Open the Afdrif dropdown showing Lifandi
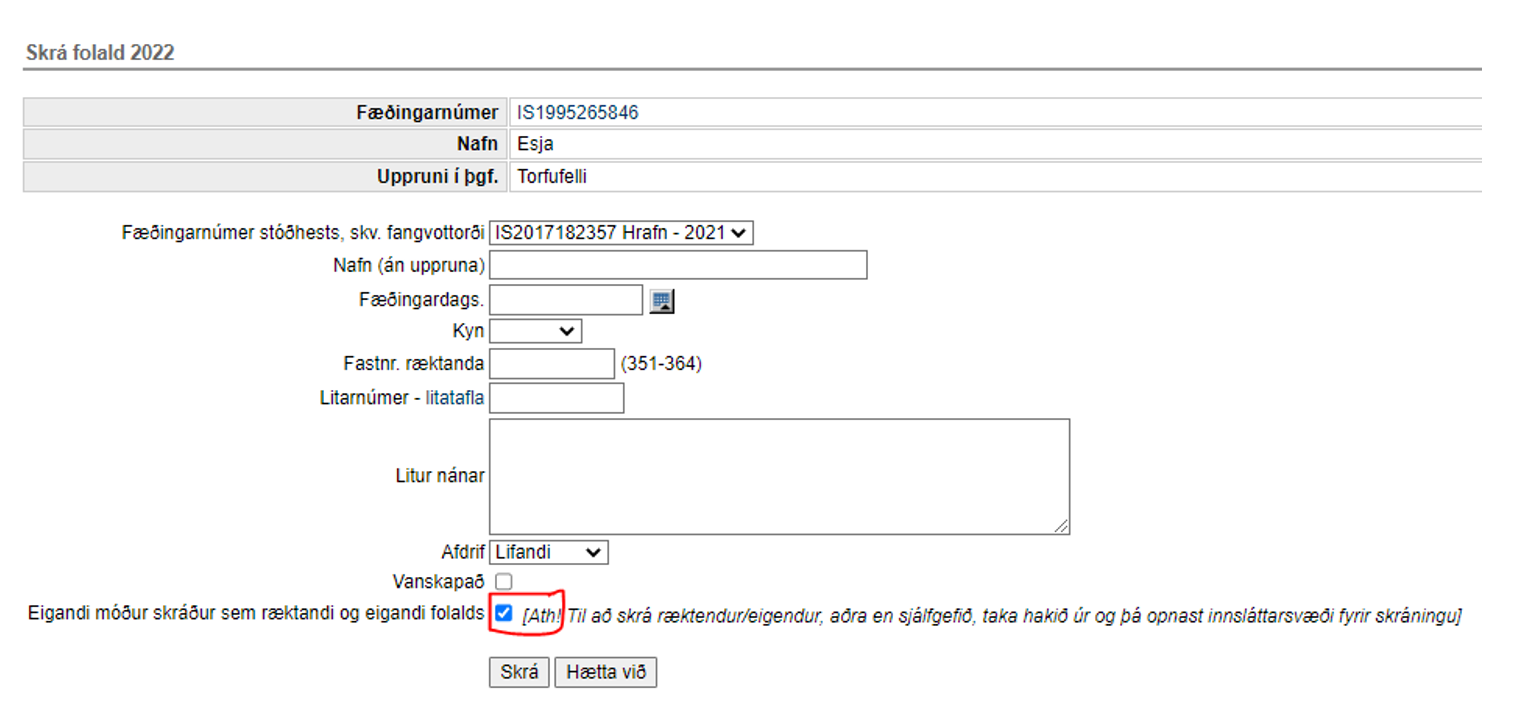 pyautogui.click(x=548, y=552)
